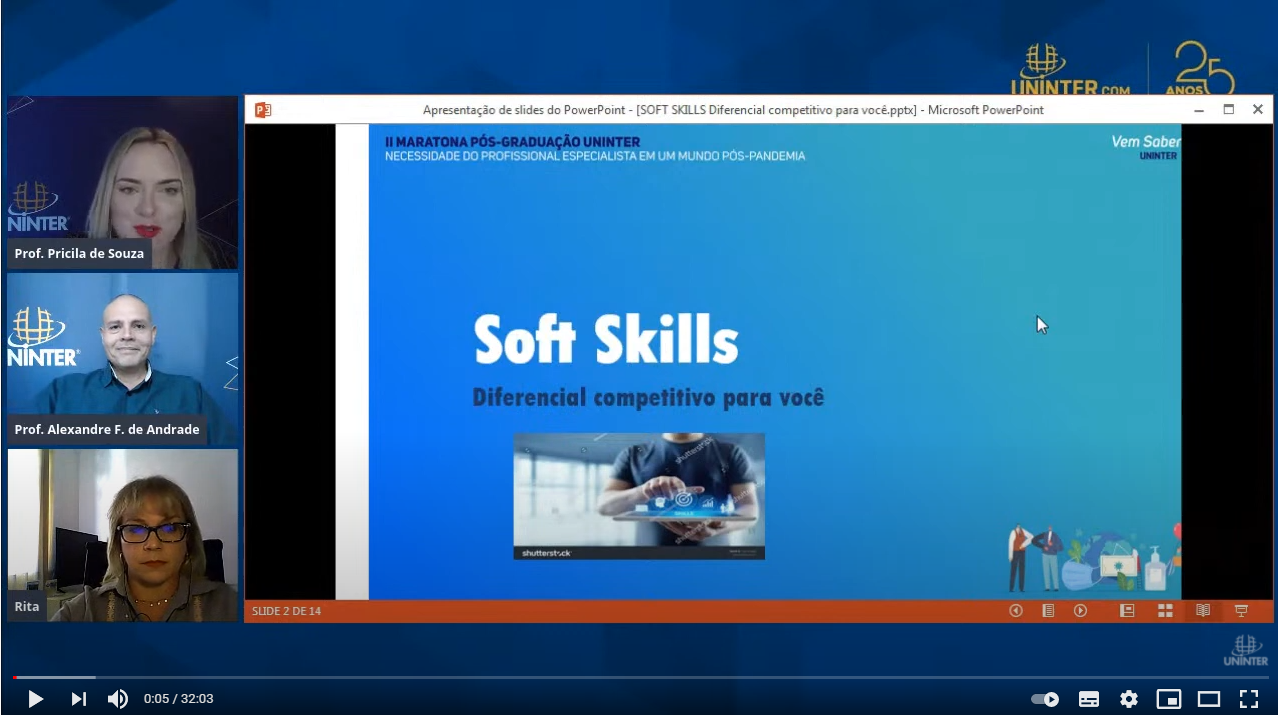The height and width of the screenshot is (715, 1278).
Task: Toggle the autoplay switch
Action: [x=1045, y=699]
